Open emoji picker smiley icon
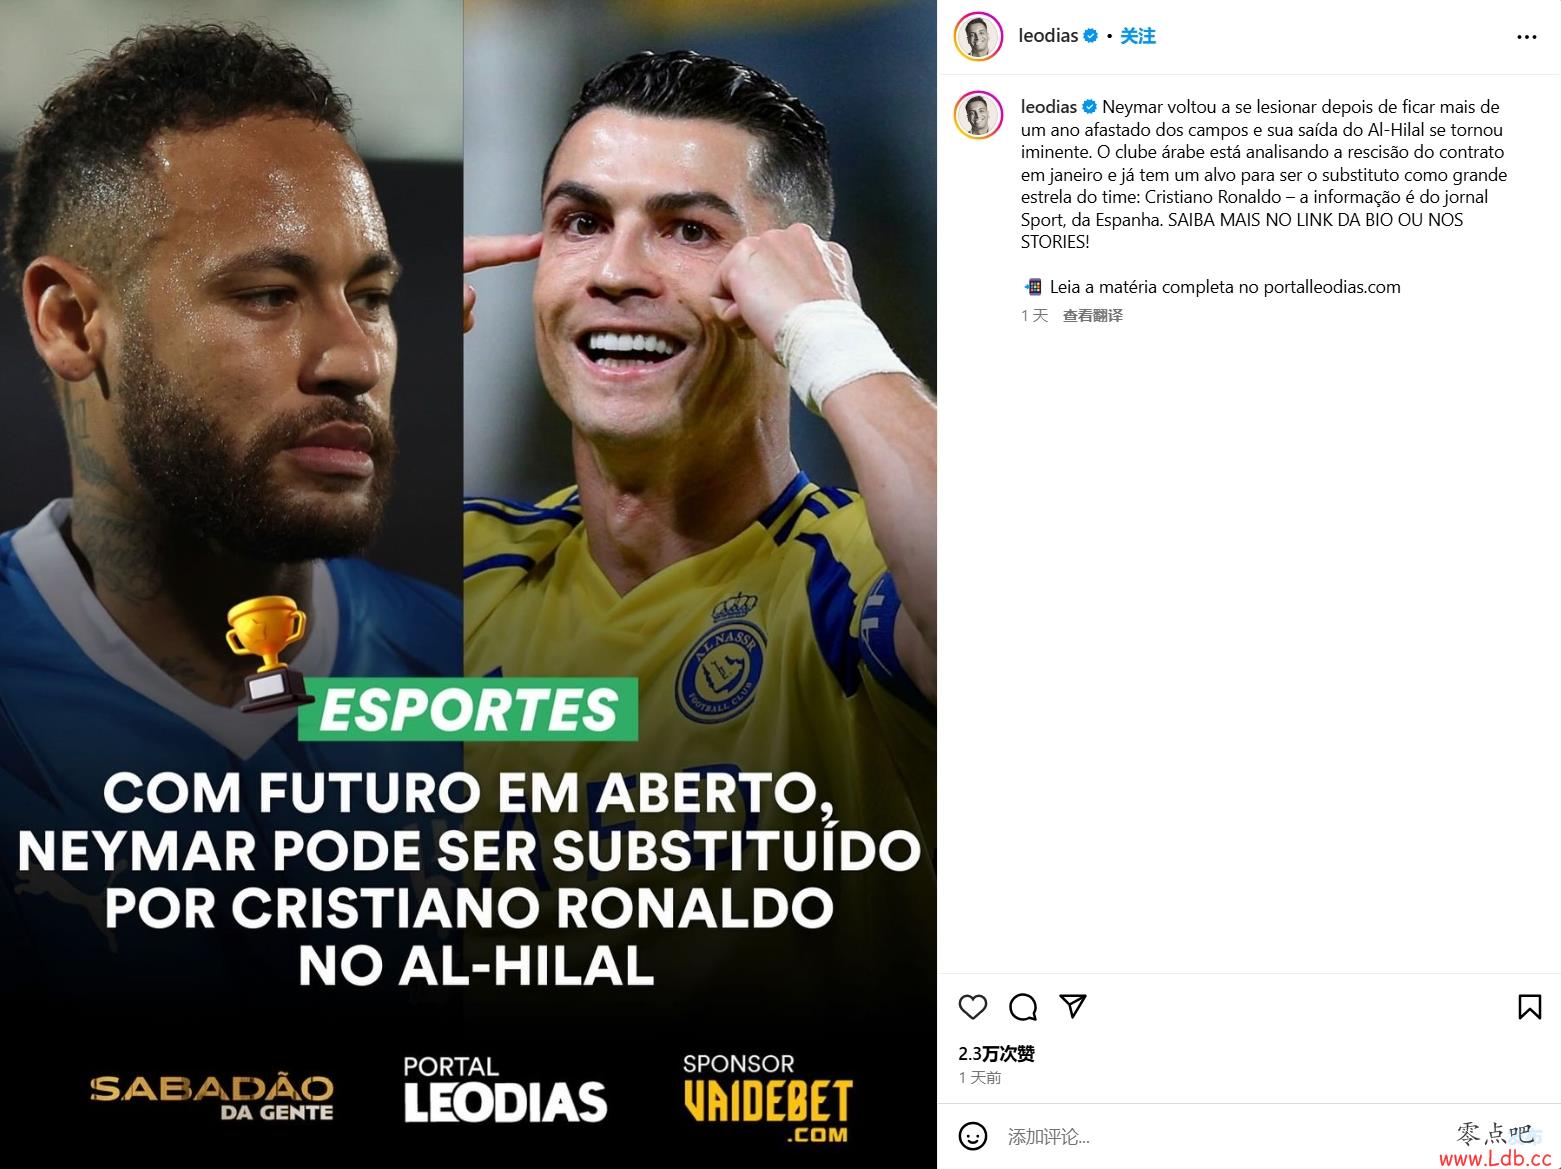This screenshot has height=1169, width=1561. point(972,1136)
